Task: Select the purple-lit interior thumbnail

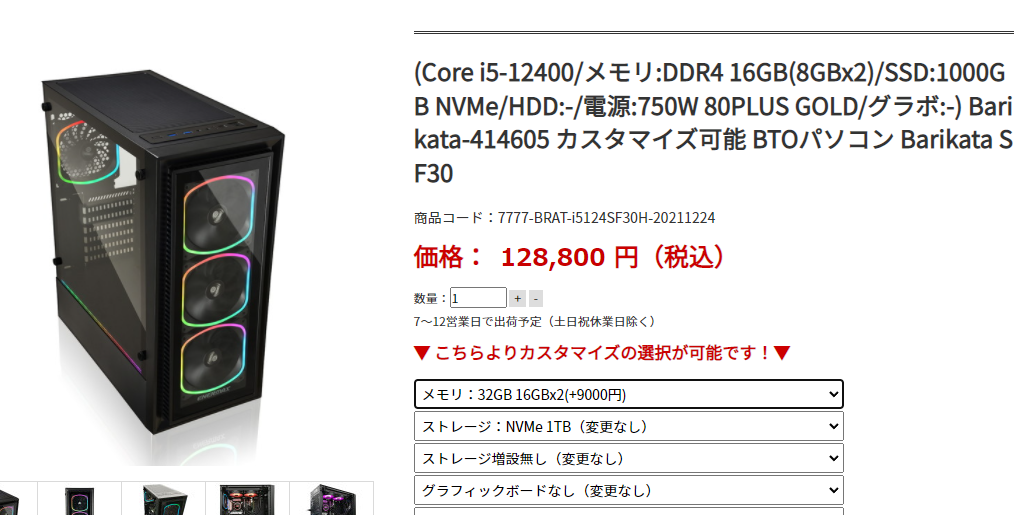Action: click(x=332, y=499)
